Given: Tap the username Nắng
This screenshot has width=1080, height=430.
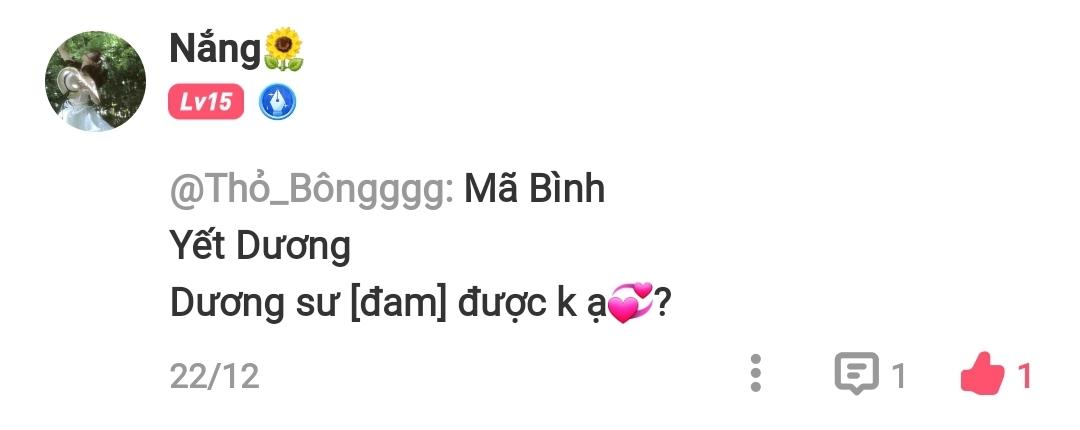Looking at the screenshot, I should coord(215,50).
